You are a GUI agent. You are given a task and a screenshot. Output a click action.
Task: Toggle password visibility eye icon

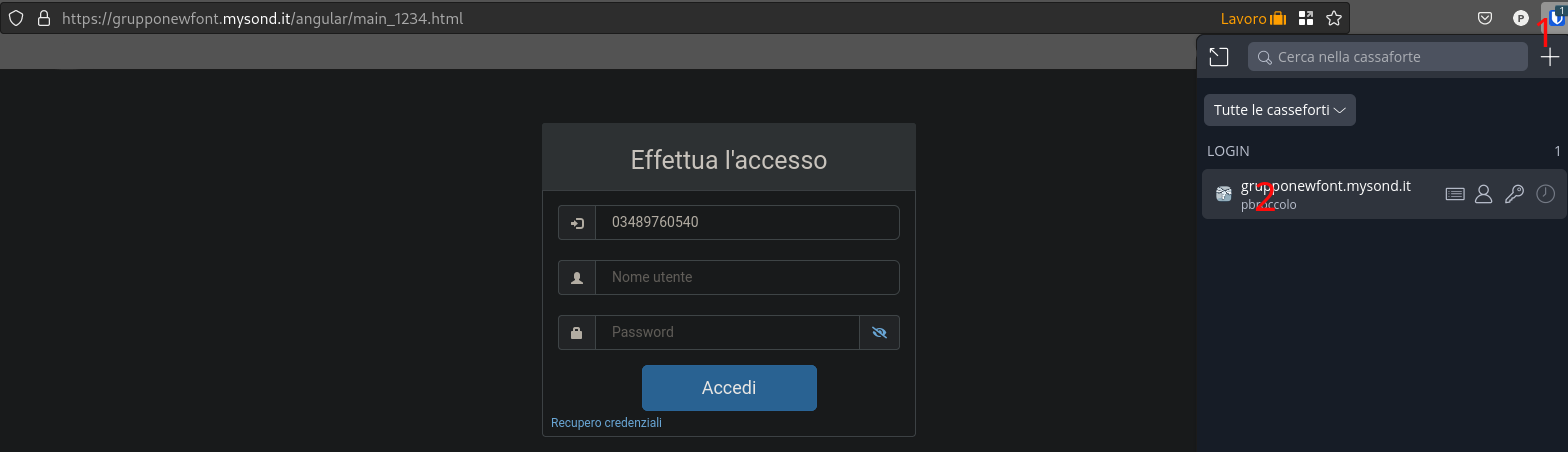(x=879, y=332)
